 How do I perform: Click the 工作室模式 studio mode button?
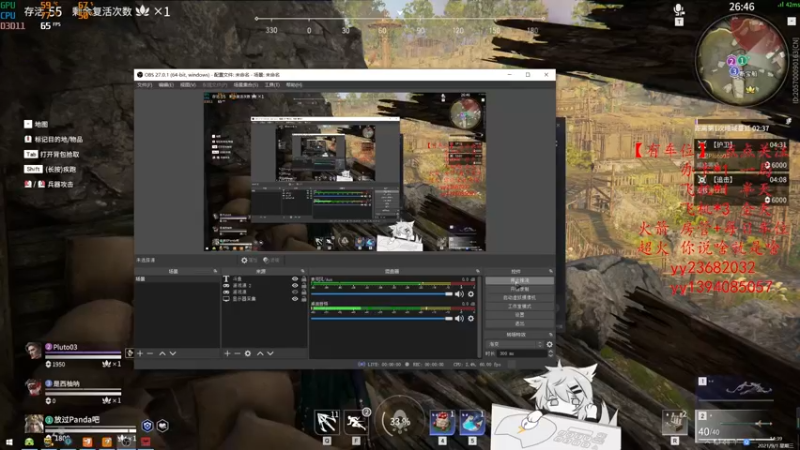point(519,306)
